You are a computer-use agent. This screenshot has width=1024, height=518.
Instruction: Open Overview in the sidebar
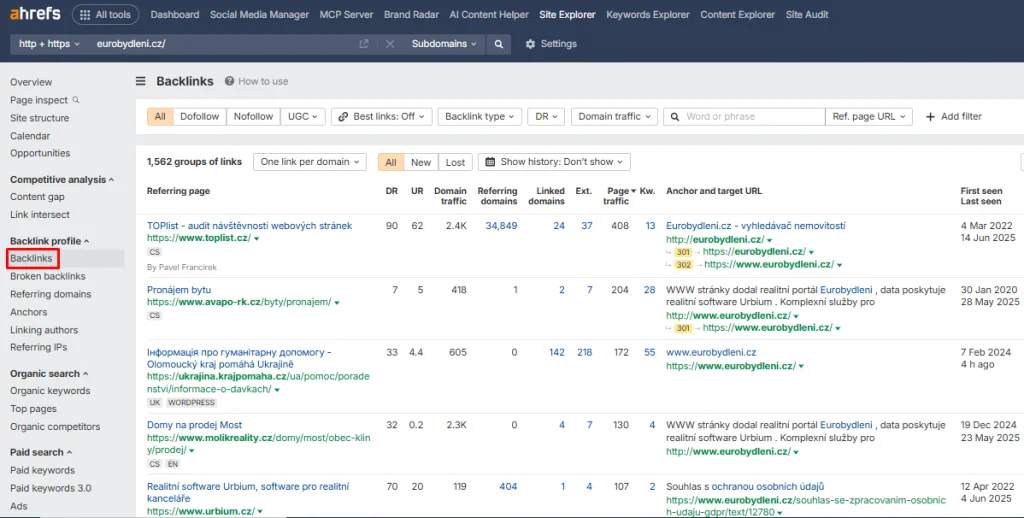pyautogui.click(x=31, y=82)
